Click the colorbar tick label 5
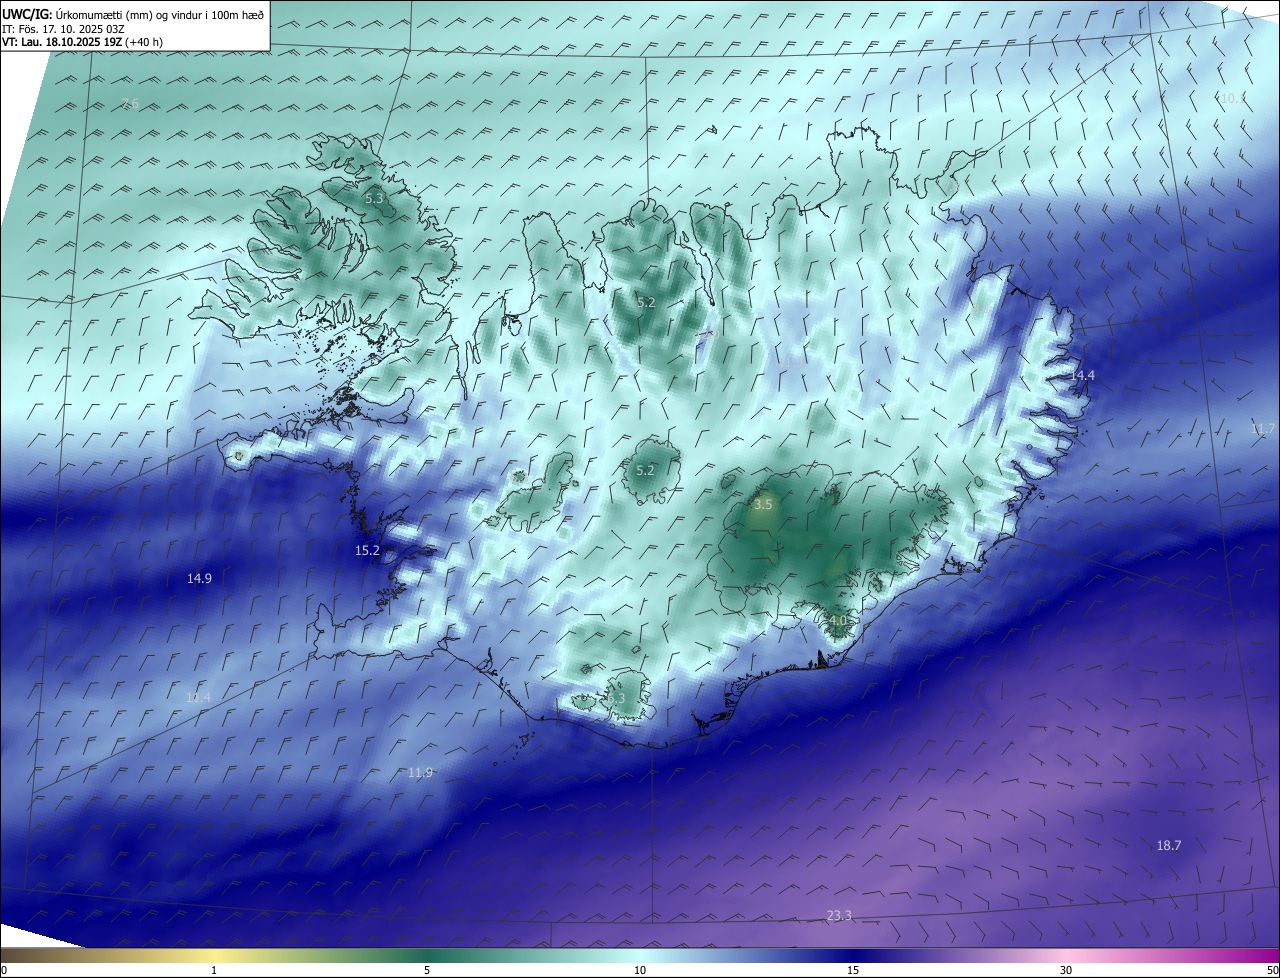Viewport: 1280px width, 978px height. coord(427,970)
